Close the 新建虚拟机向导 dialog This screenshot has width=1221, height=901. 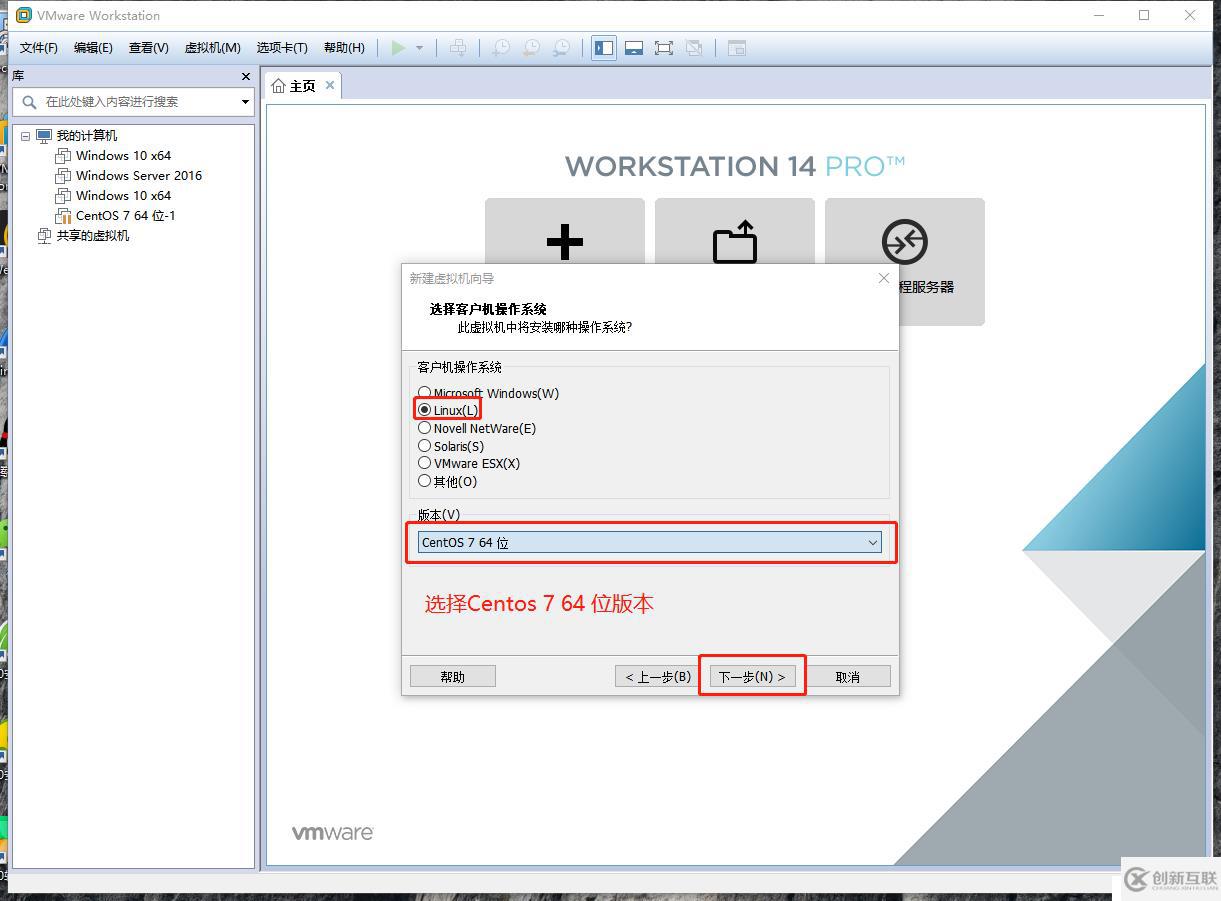coord(884,278)
